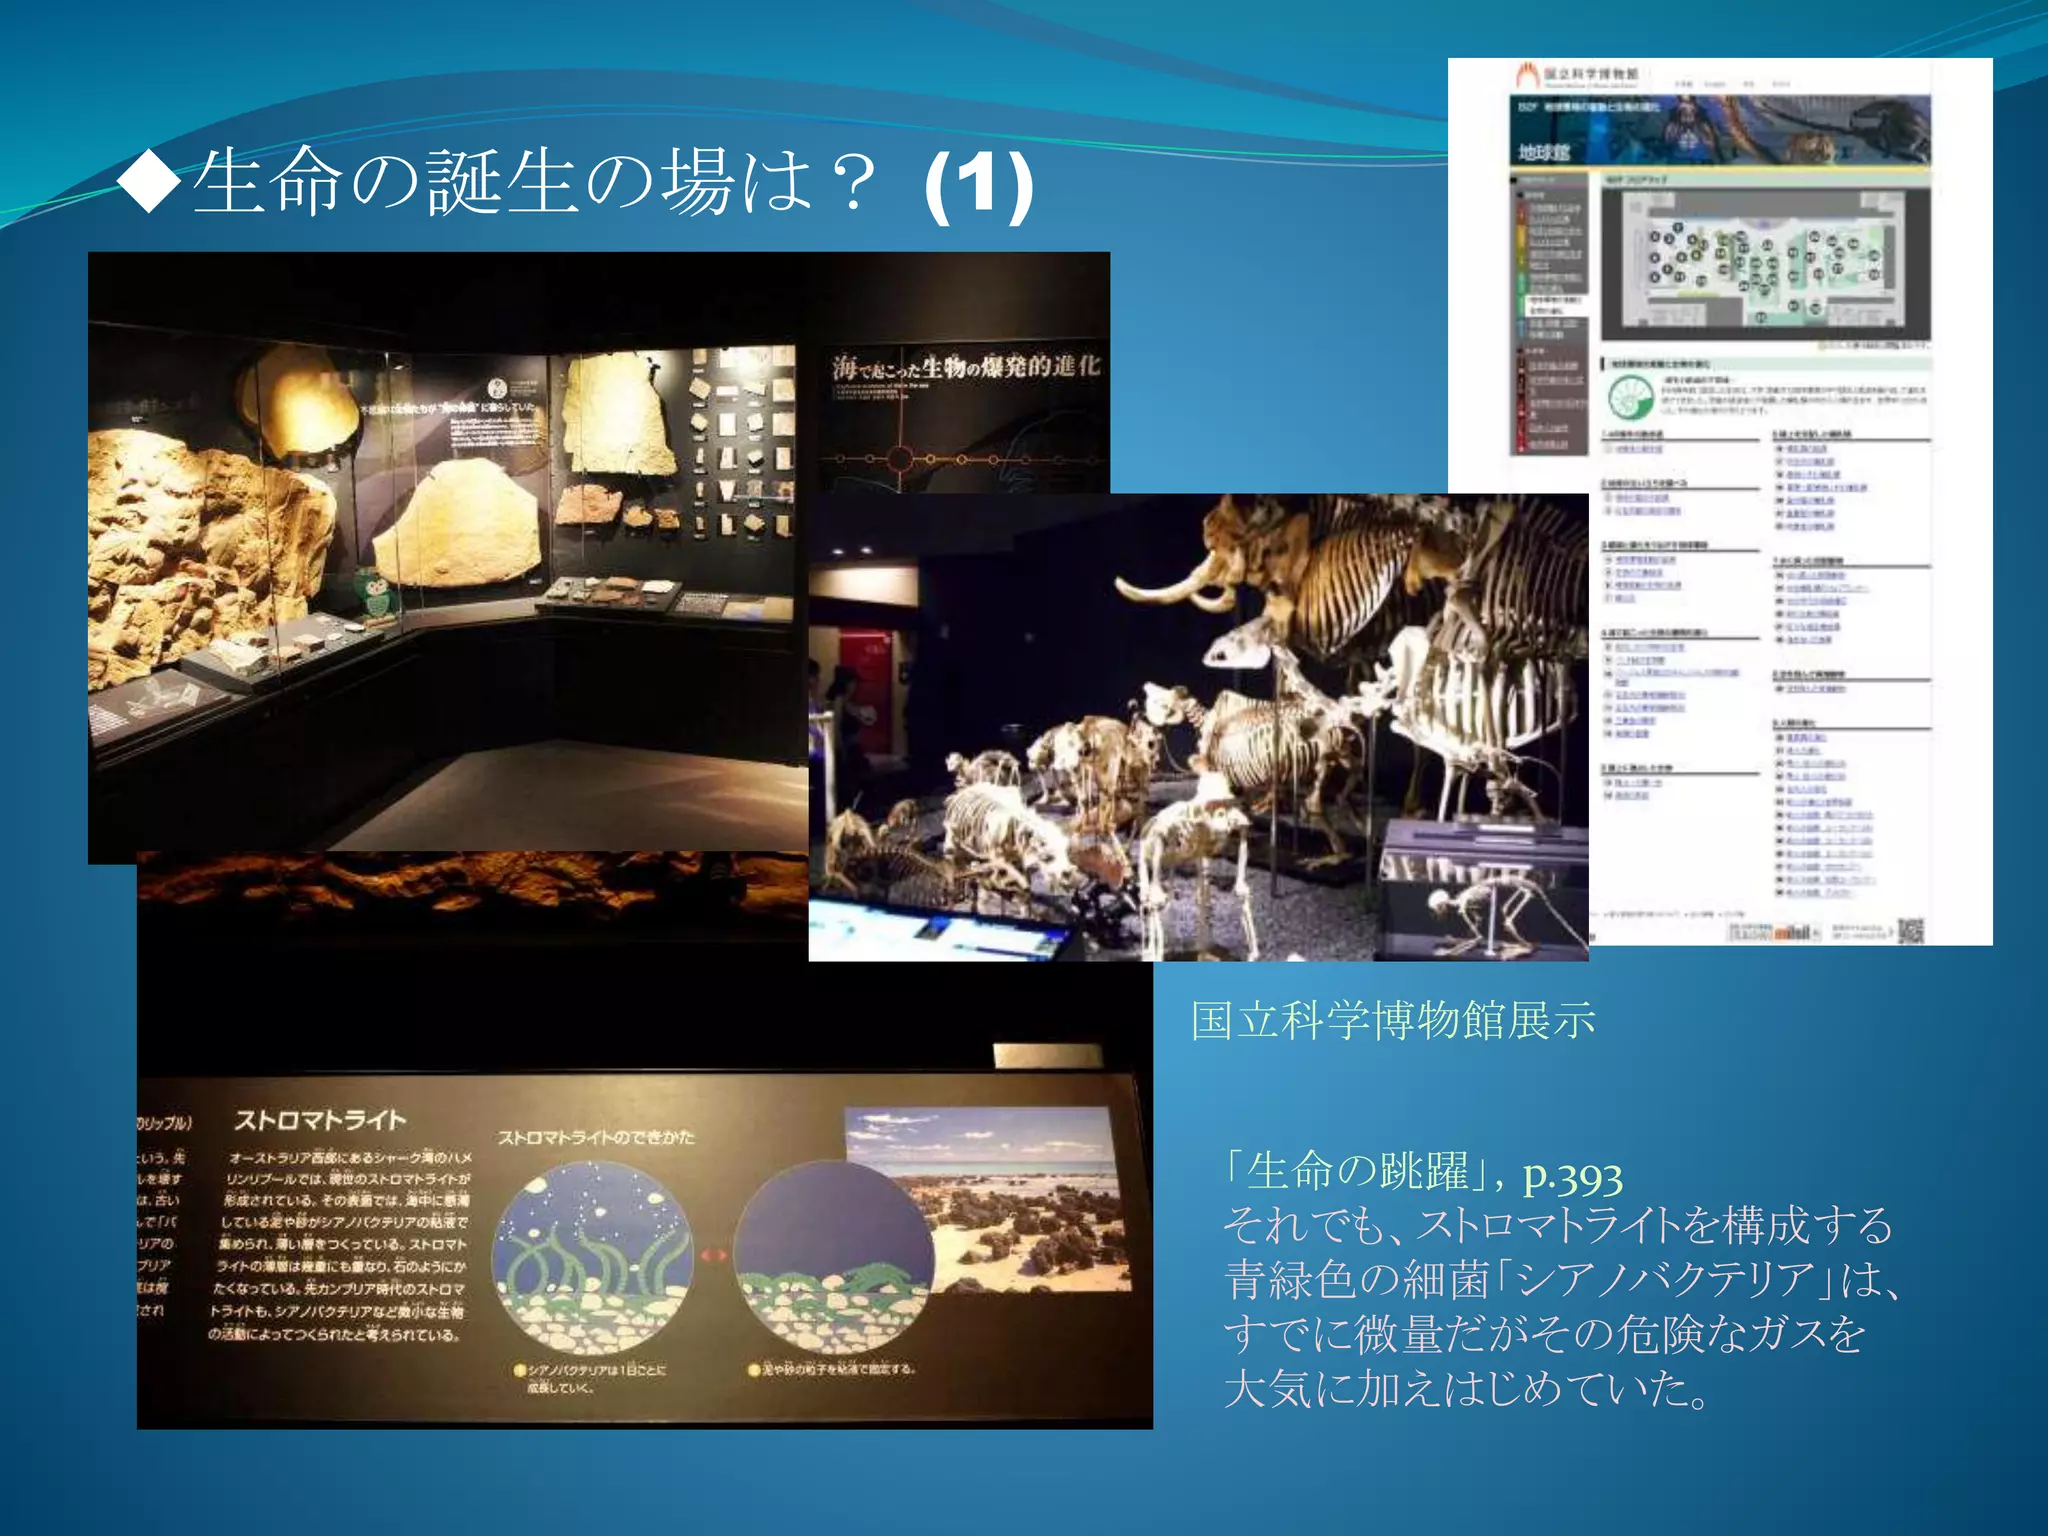This screenshot has height=1536, width=2048.
Task: Click the 「生命の跳躍」p.393 quotation text block
Action: tap(1560, 1280)
